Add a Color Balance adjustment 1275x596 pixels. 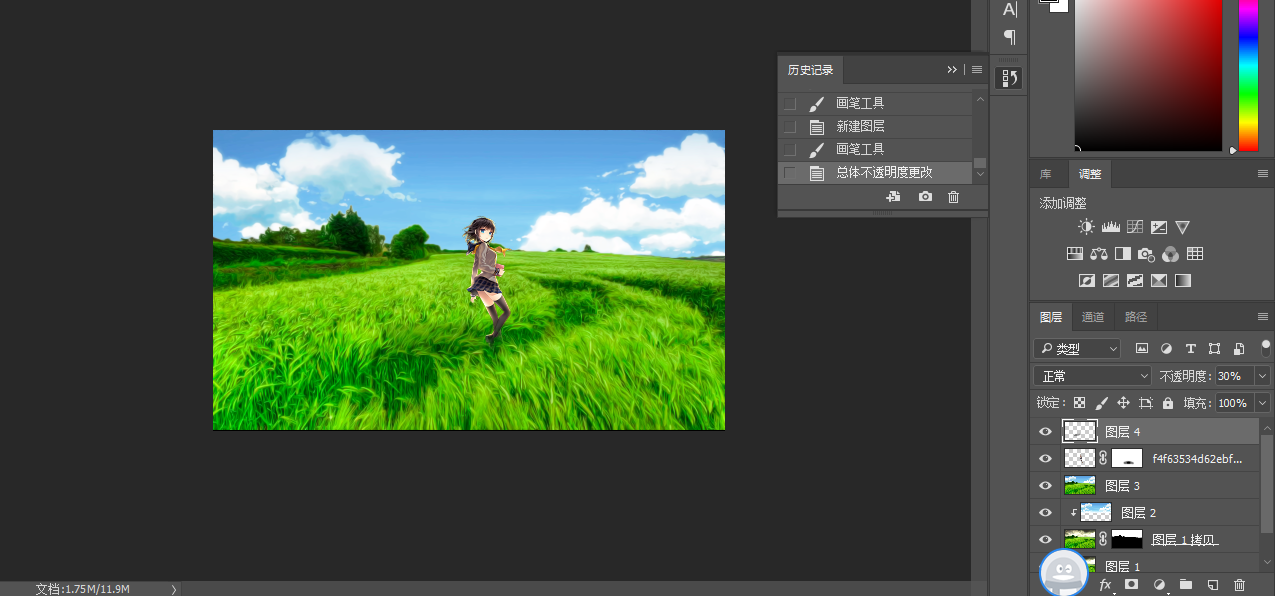coord(1099,254)
